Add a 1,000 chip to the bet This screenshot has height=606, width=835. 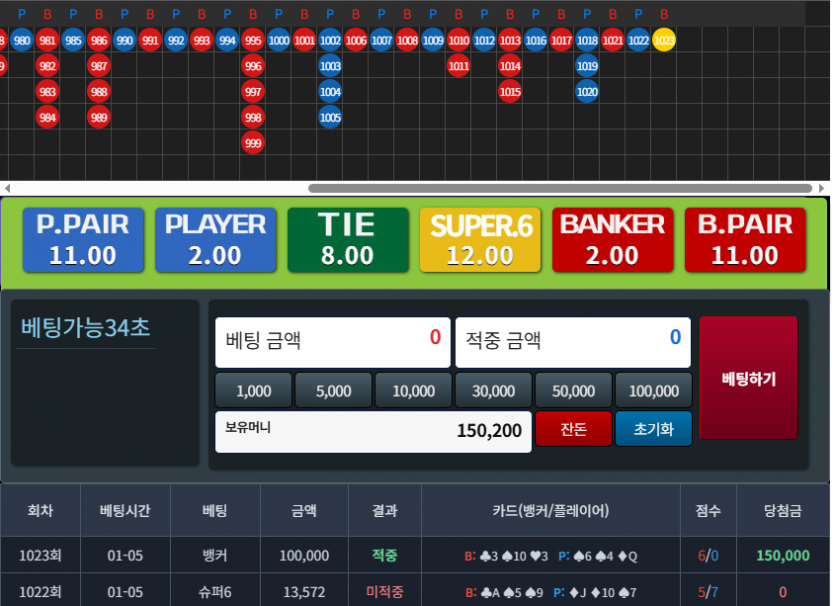tap(252, 390)
